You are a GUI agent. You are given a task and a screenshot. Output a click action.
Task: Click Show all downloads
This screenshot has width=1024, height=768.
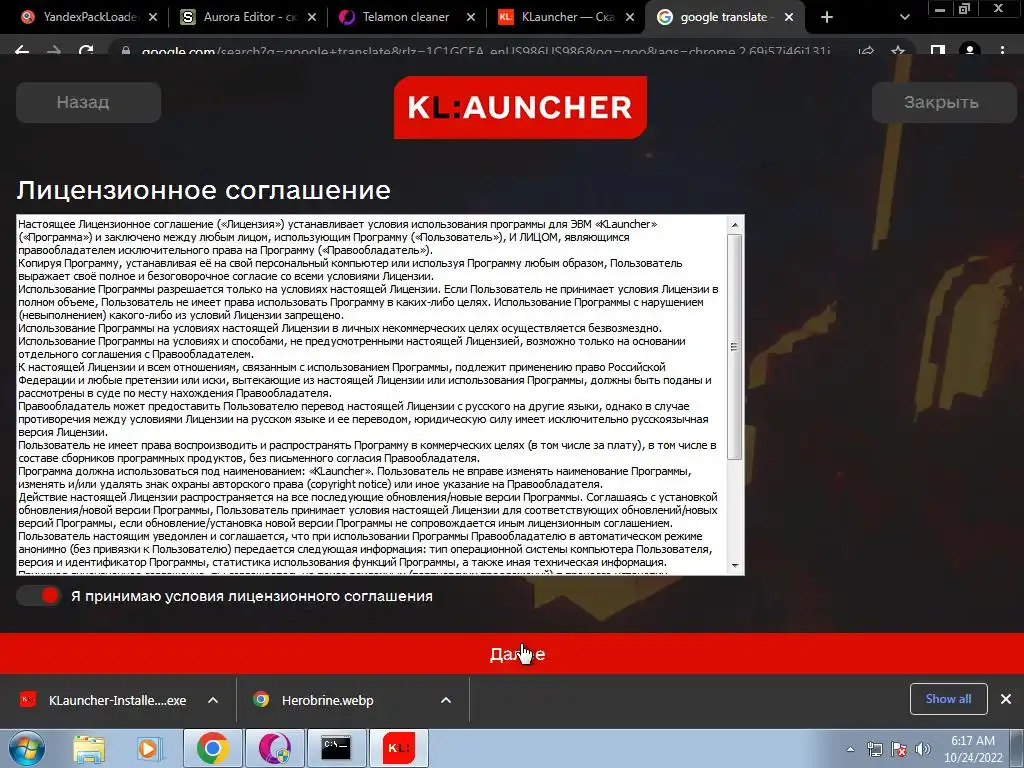[x=948, y=699]
